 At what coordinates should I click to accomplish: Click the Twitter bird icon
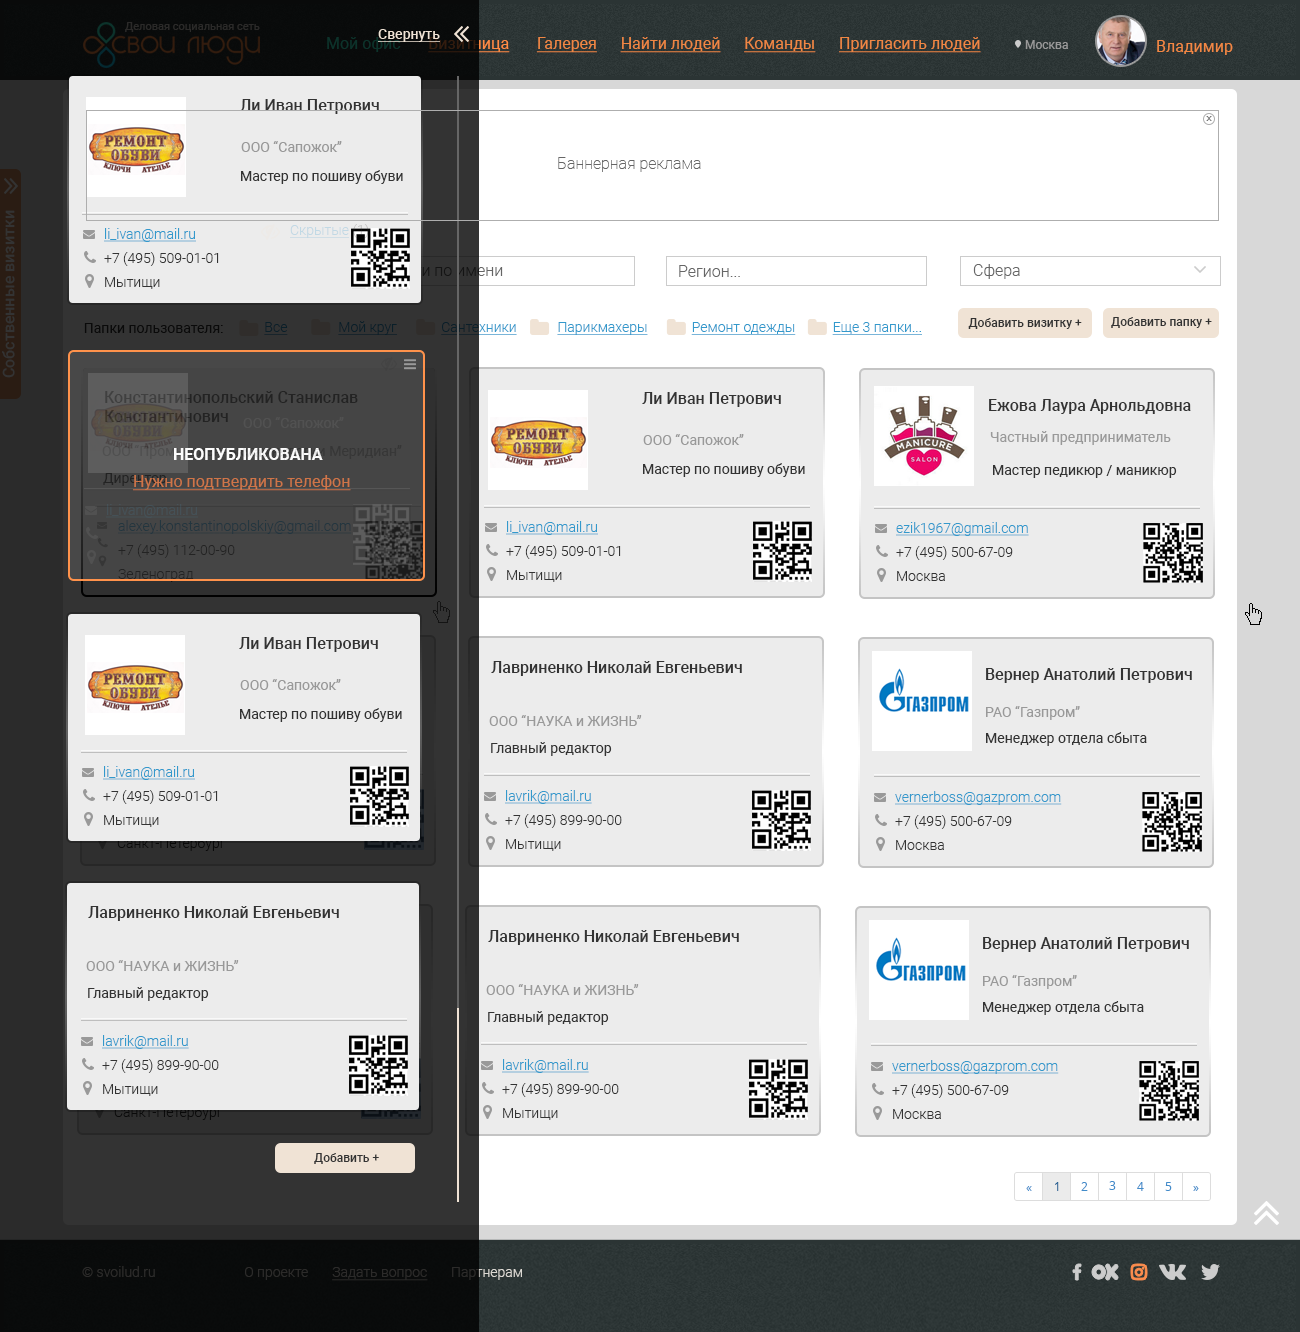[x=1210, y=1272]
